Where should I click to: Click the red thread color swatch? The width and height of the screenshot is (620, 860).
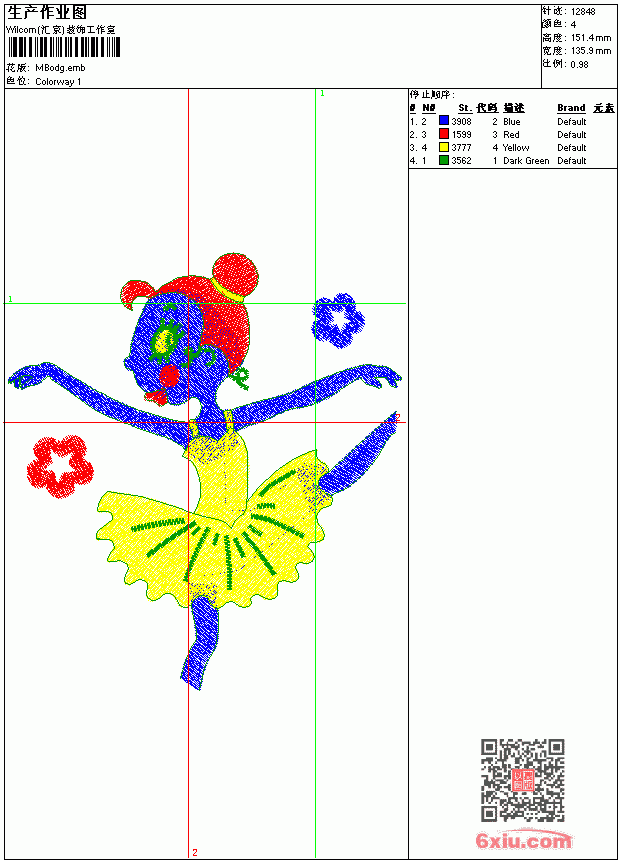tap(444, 134)
